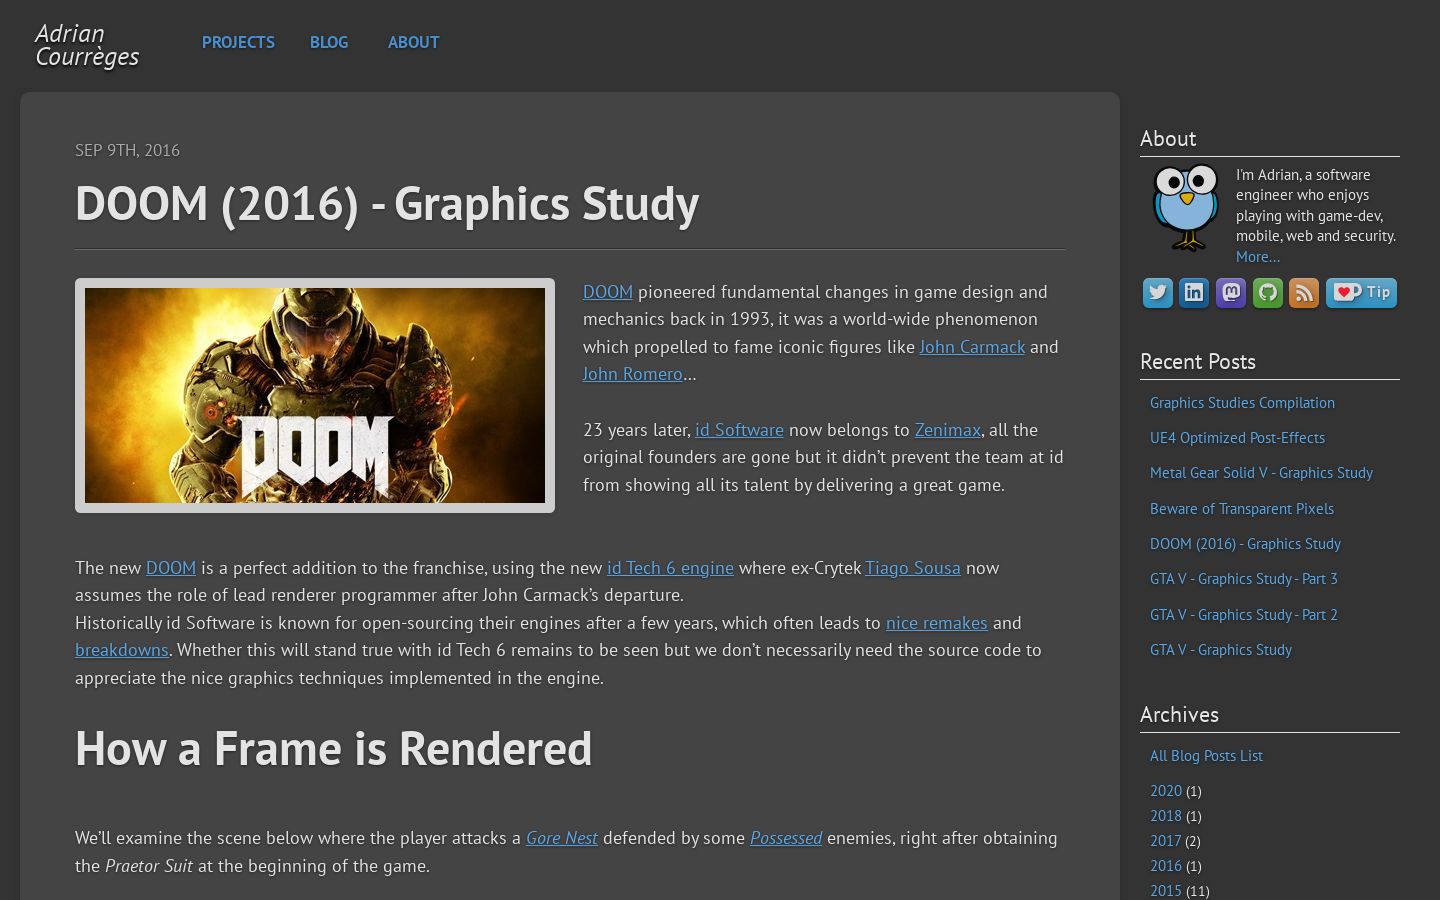
Task: Open the LinkedIn profile icon
Action: tap(1194, 293)
